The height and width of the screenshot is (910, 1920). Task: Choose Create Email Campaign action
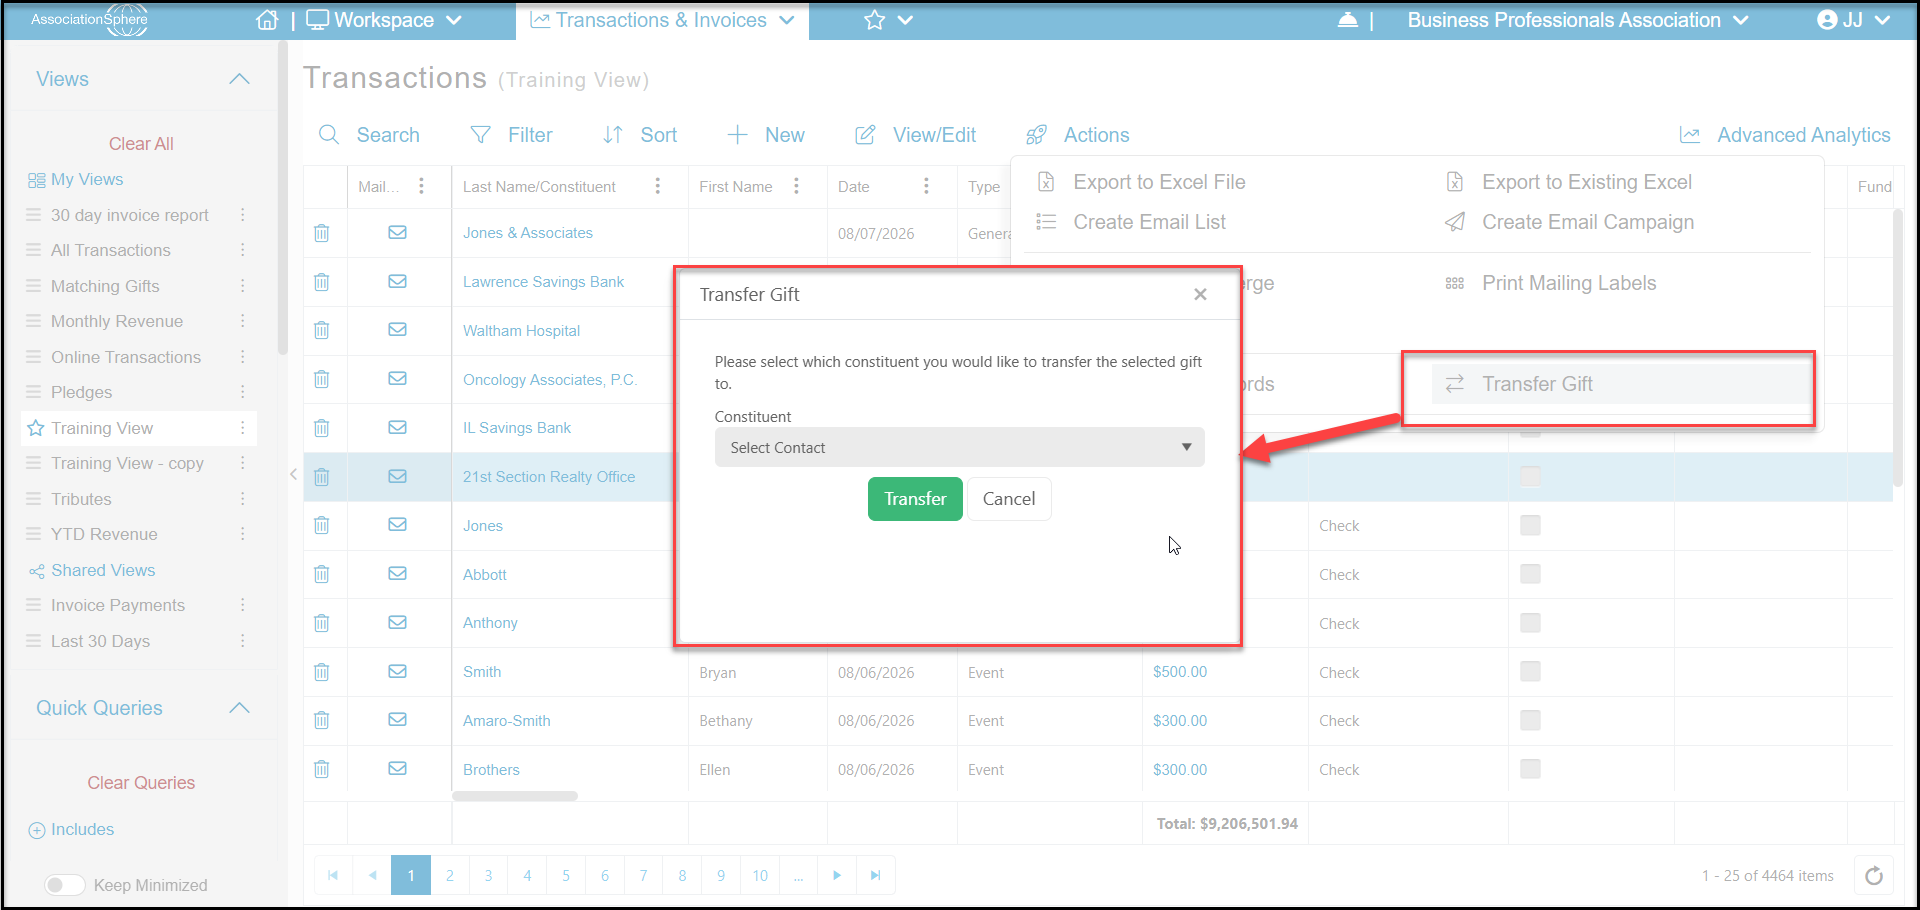[x=1570, y=222]
